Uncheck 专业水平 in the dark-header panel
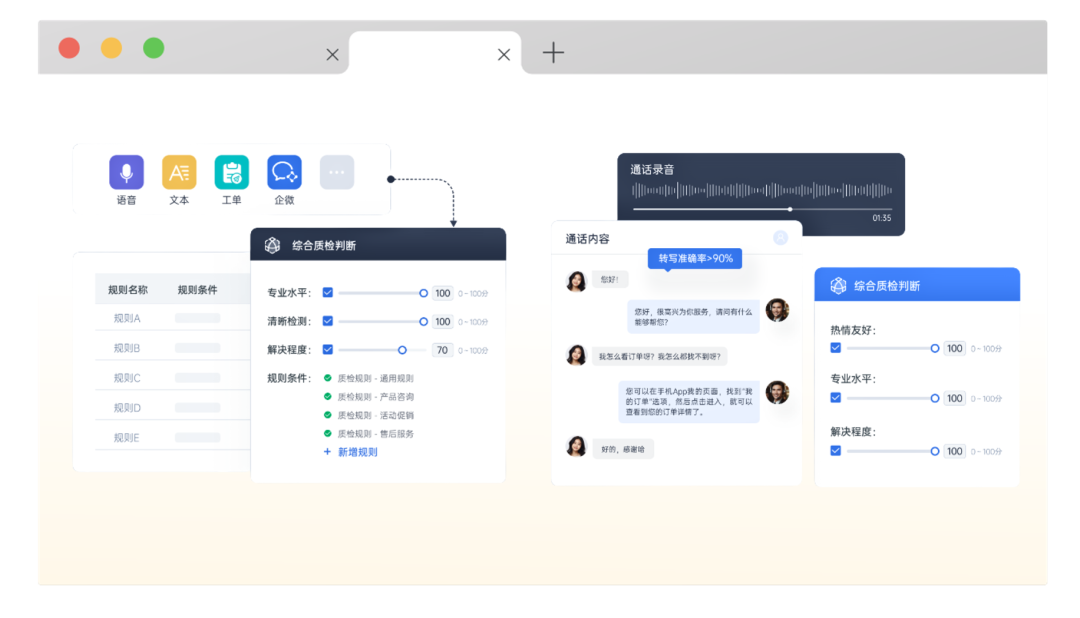This screenshot has width=1080, height=618. pyautogui.click(x=328, y=293)
